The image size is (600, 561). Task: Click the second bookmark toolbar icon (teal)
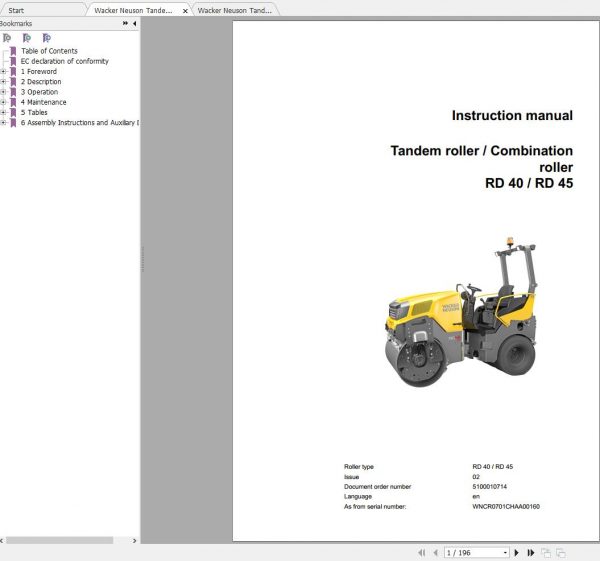click(27, 38)
